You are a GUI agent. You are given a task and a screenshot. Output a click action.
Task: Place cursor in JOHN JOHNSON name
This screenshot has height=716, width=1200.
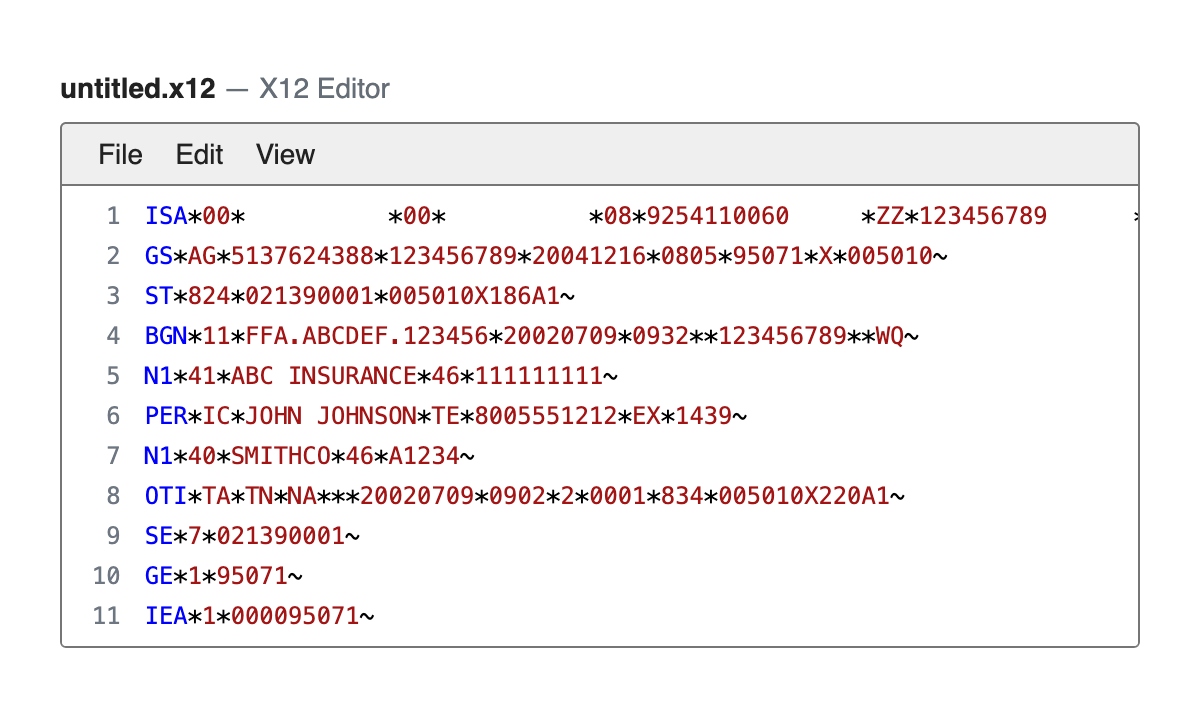coord(330,416)
